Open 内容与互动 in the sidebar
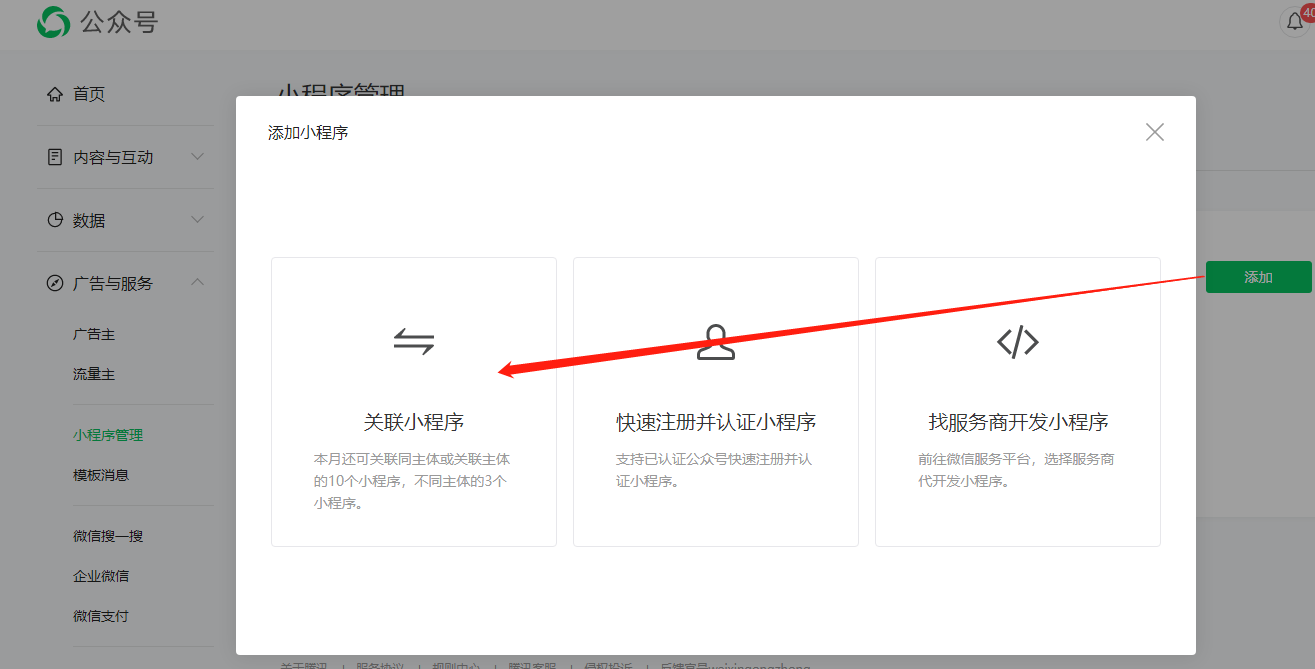 [x=113, y=157]
